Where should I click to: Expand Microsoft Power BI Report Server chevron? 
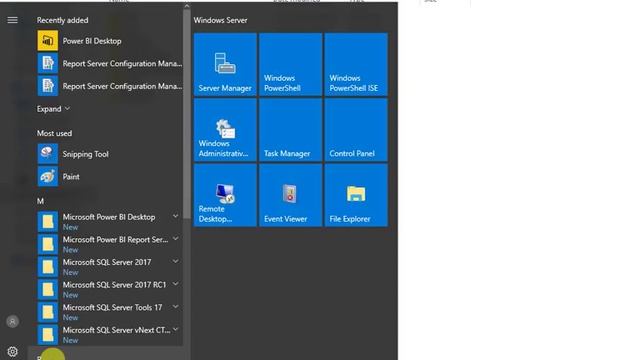point(176,238)
